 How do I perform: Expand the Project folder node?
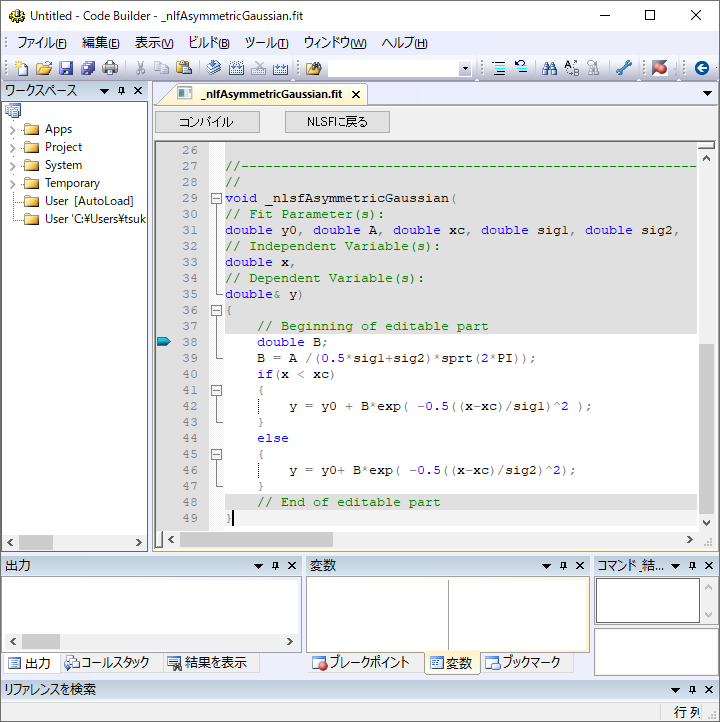(12, 148)
